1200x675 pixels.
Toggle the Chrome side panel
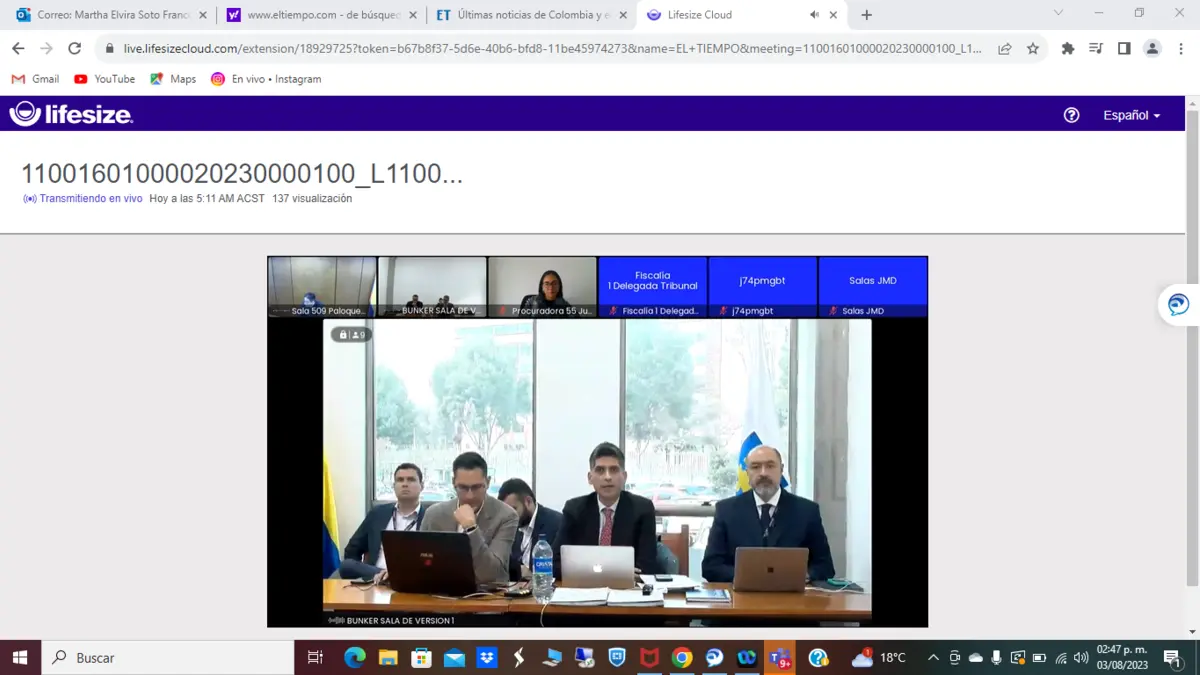tap(1124, 48)
